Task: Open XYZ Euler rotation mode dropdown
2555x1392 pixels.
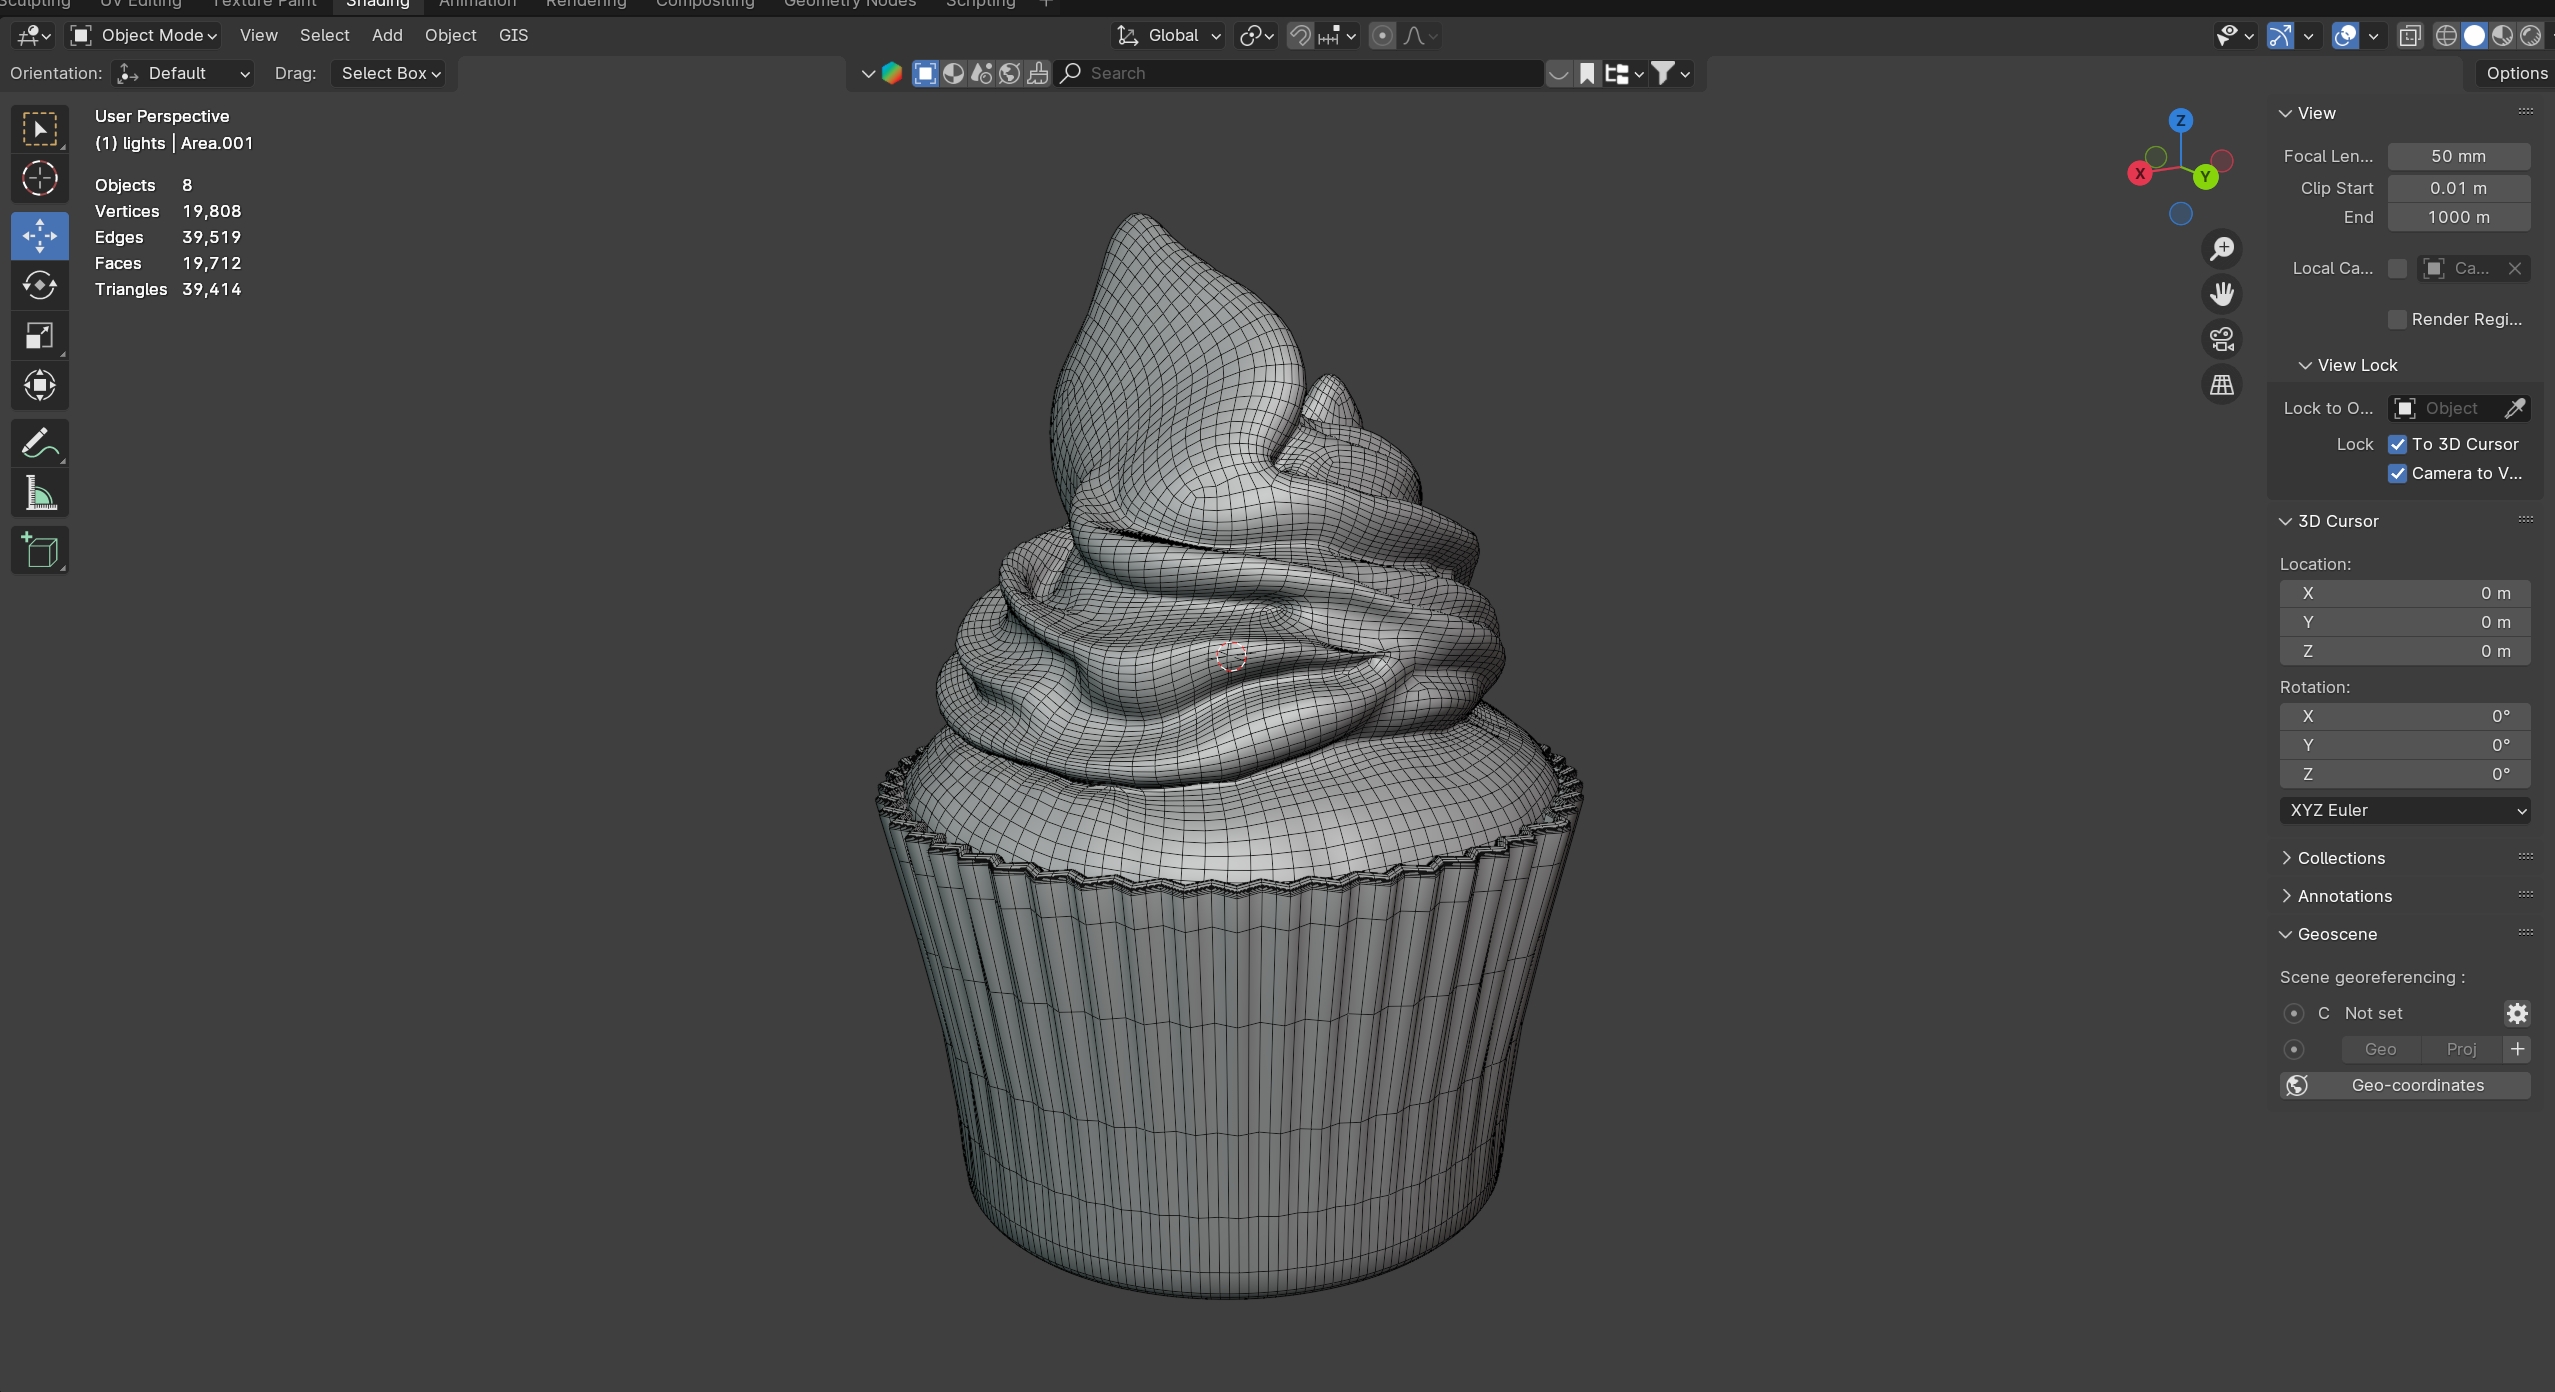Action: tap(2404, 810)
